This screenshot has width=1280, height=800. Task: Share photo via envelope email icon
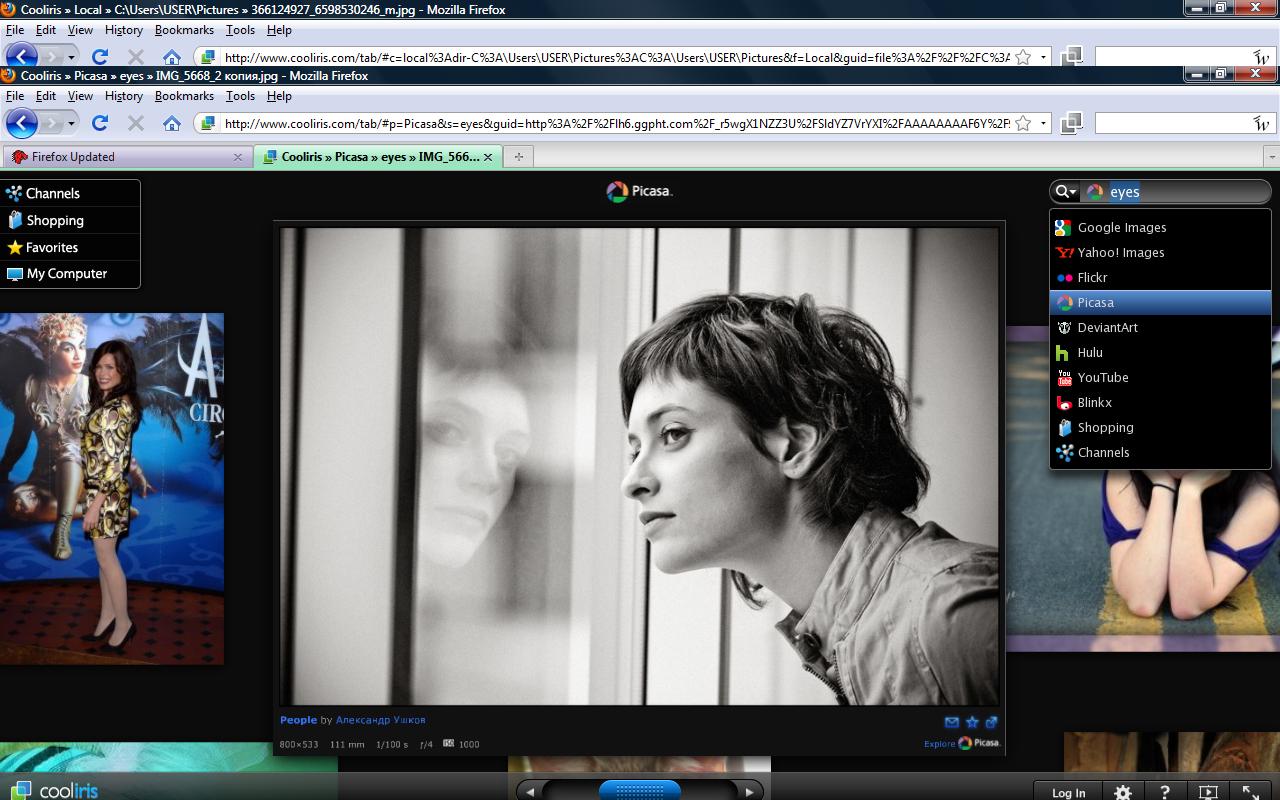coord(951,722)
